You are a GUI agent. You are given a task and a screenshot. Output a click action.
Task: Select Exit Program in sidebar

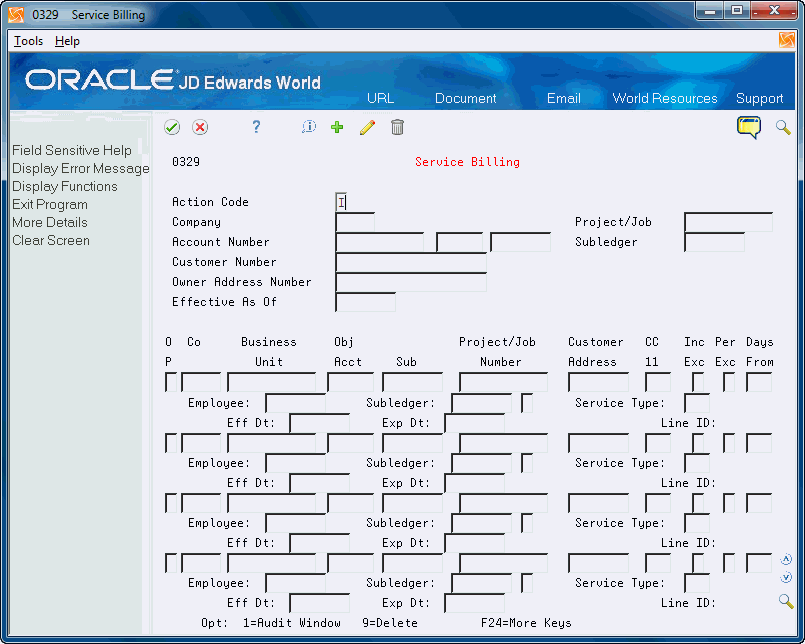50,204
